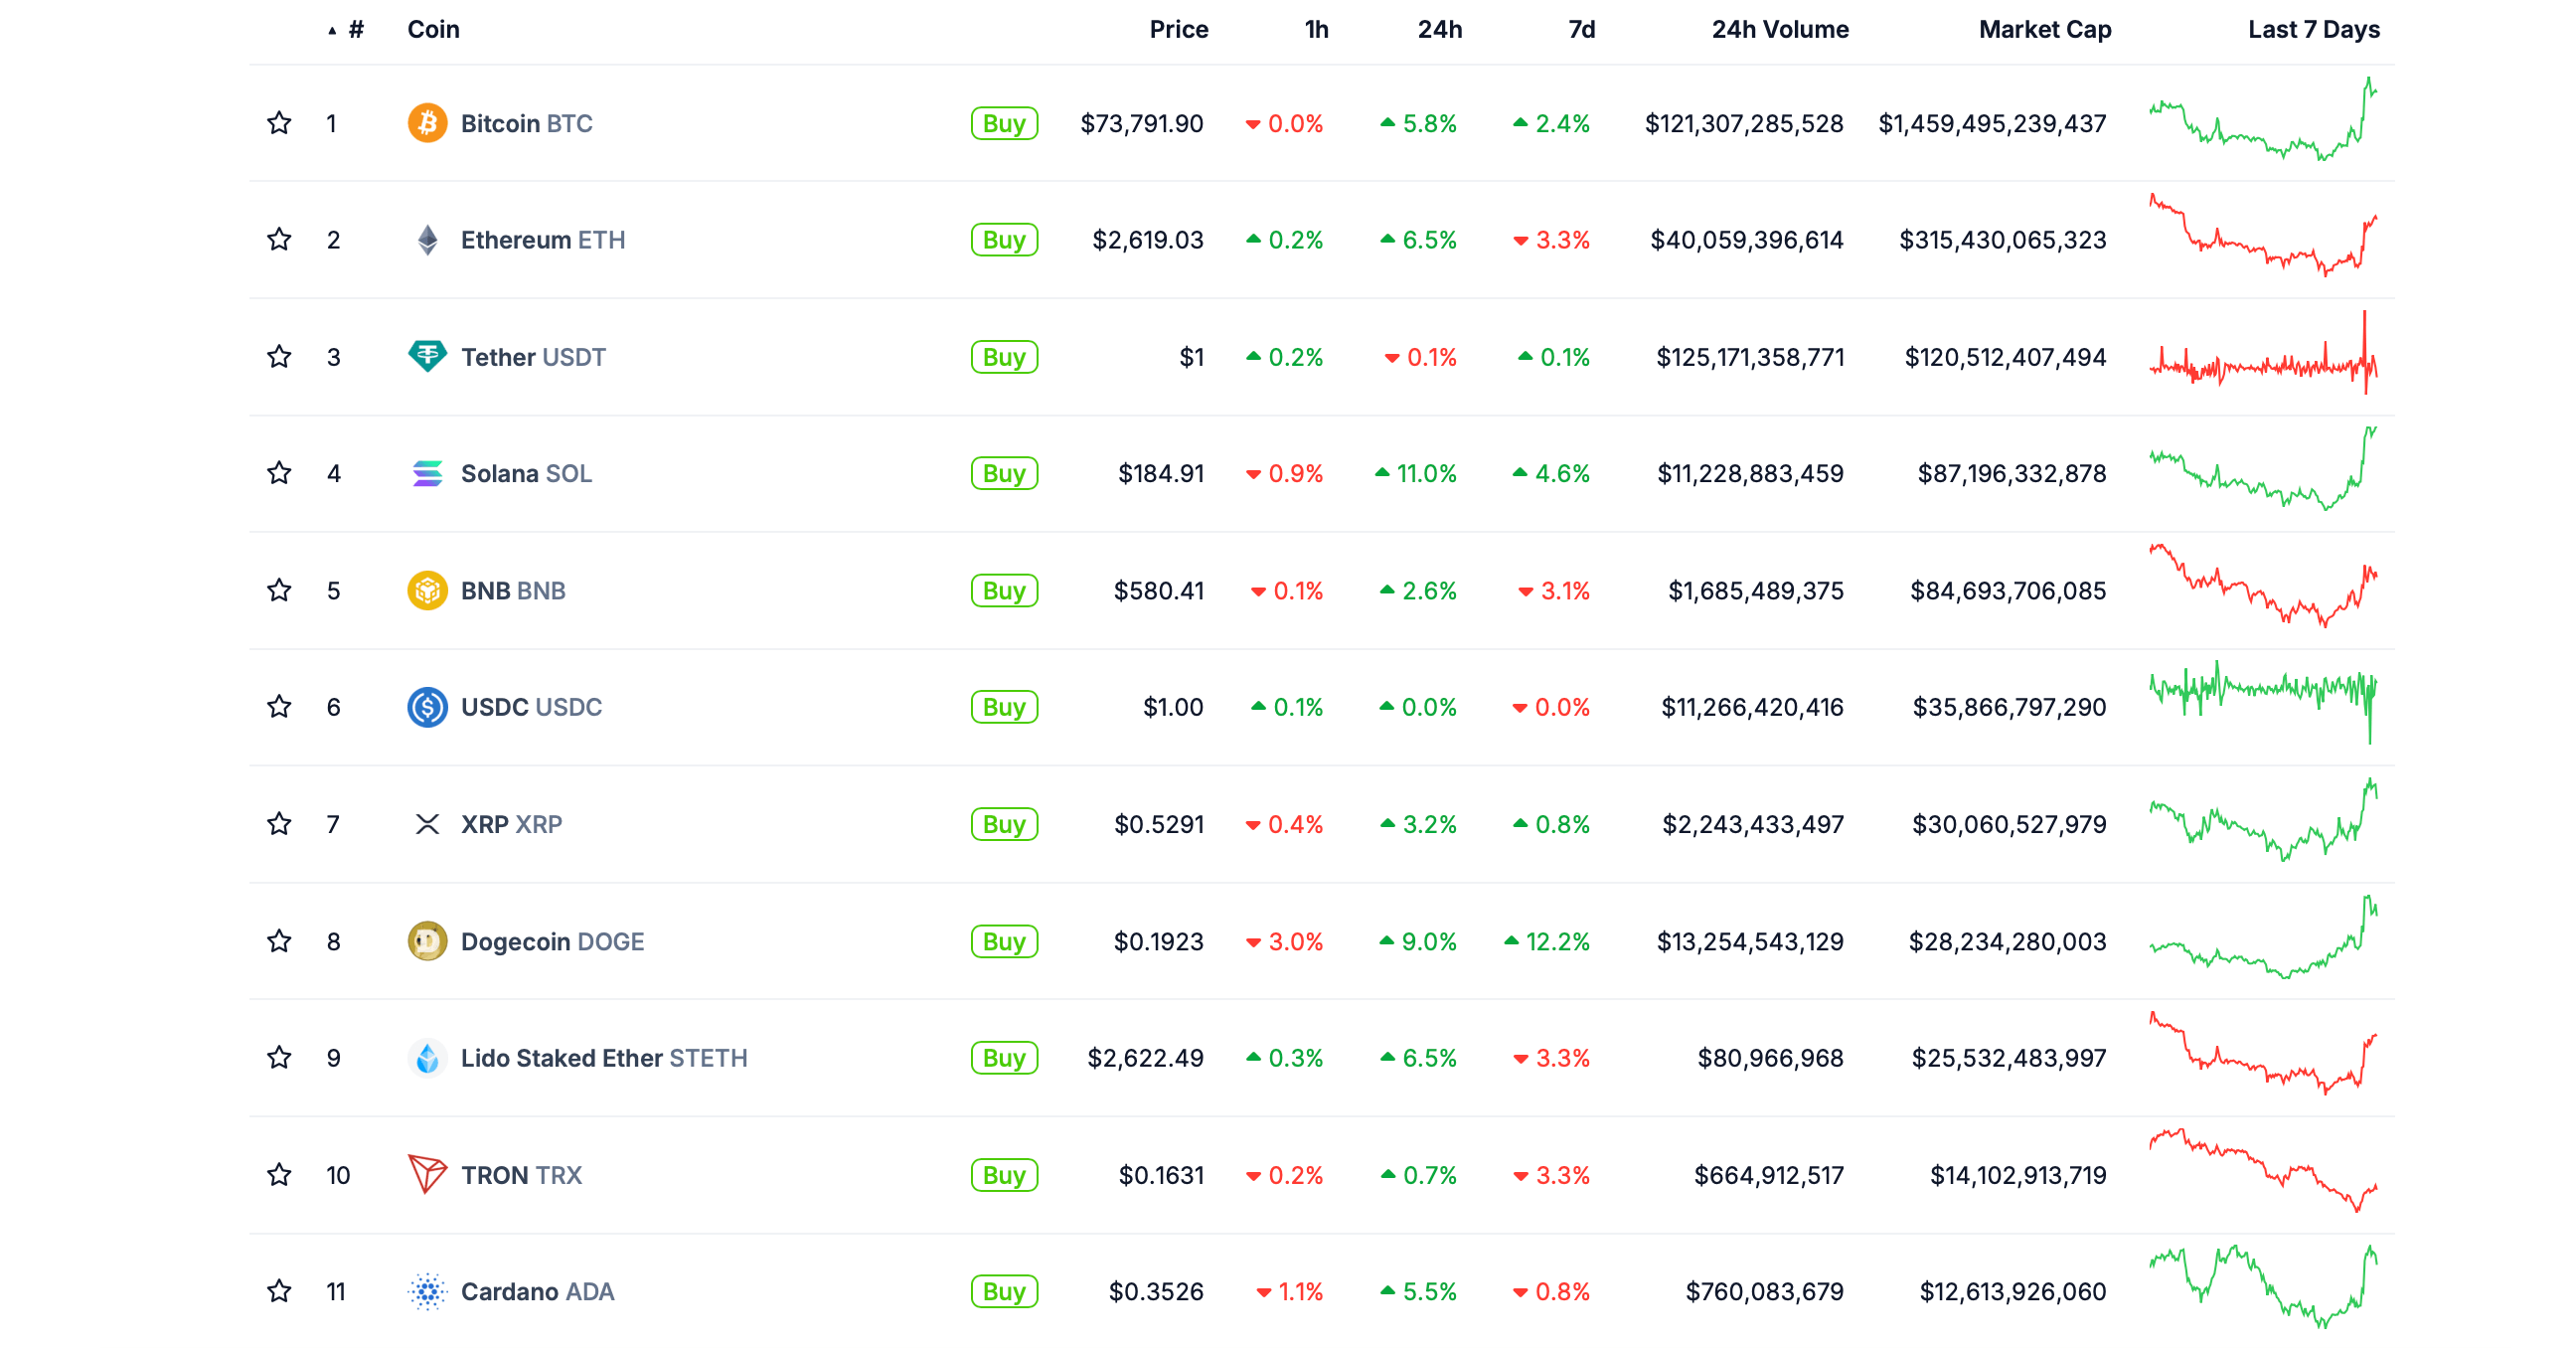Click Buy button for Ethereum
This screenshot has width=2576, height=1348.
(1004, 240)
